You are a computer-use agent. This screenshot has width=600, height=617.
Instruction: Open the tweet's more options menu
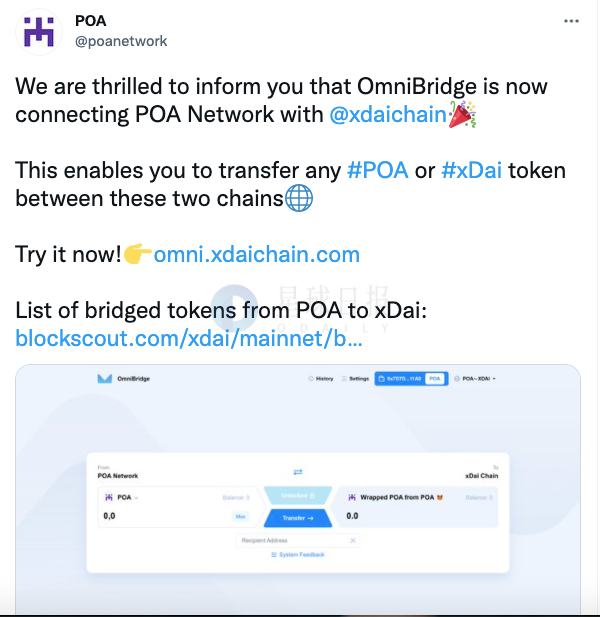tap(570, 21)
